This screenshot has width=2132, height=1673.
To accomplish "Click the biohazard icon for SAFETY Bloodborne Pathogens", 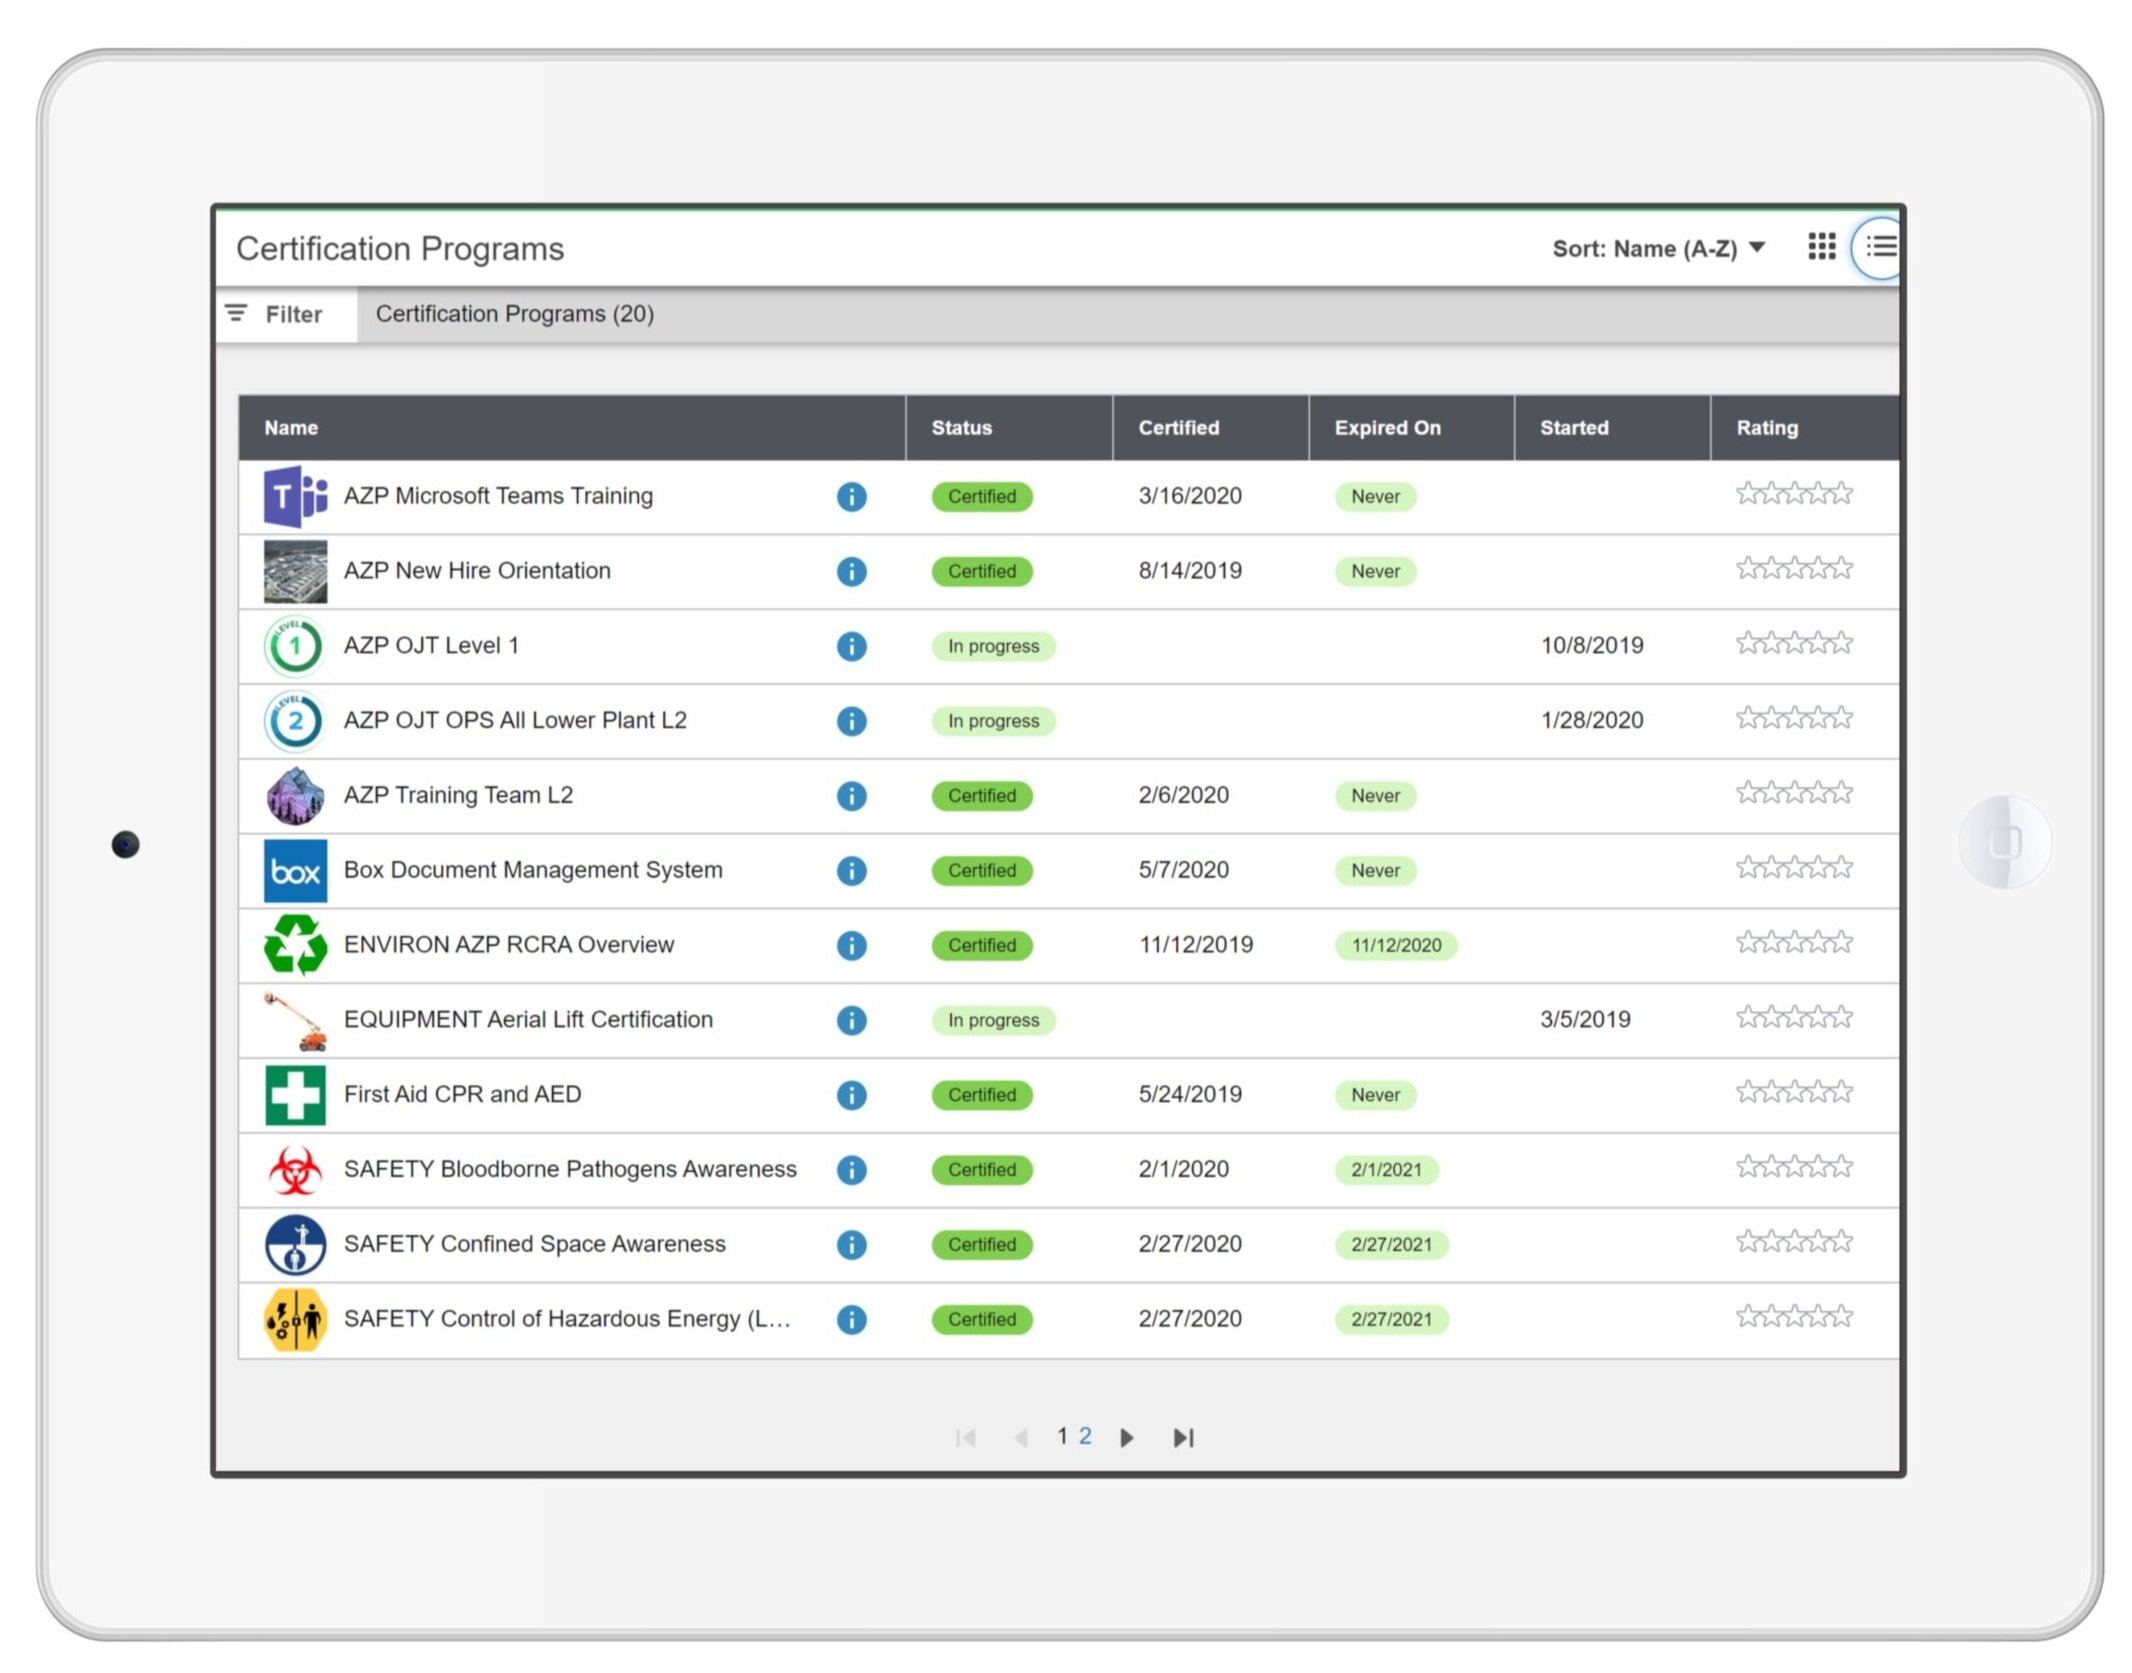I will pos(295,1169).
